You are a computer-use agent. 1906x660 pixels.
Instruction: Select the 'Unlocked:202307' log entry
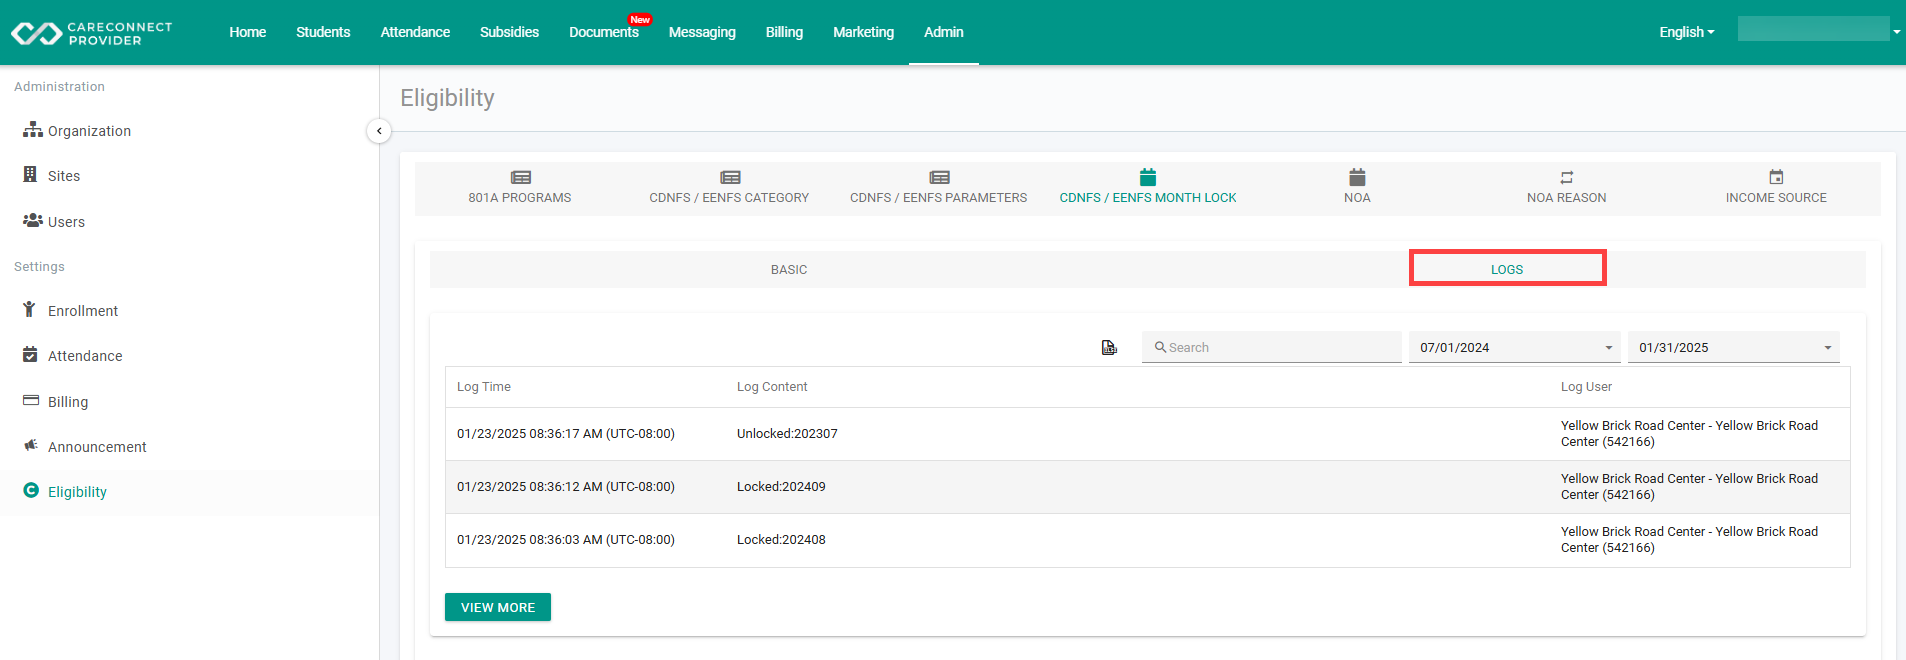coord(787,434)
